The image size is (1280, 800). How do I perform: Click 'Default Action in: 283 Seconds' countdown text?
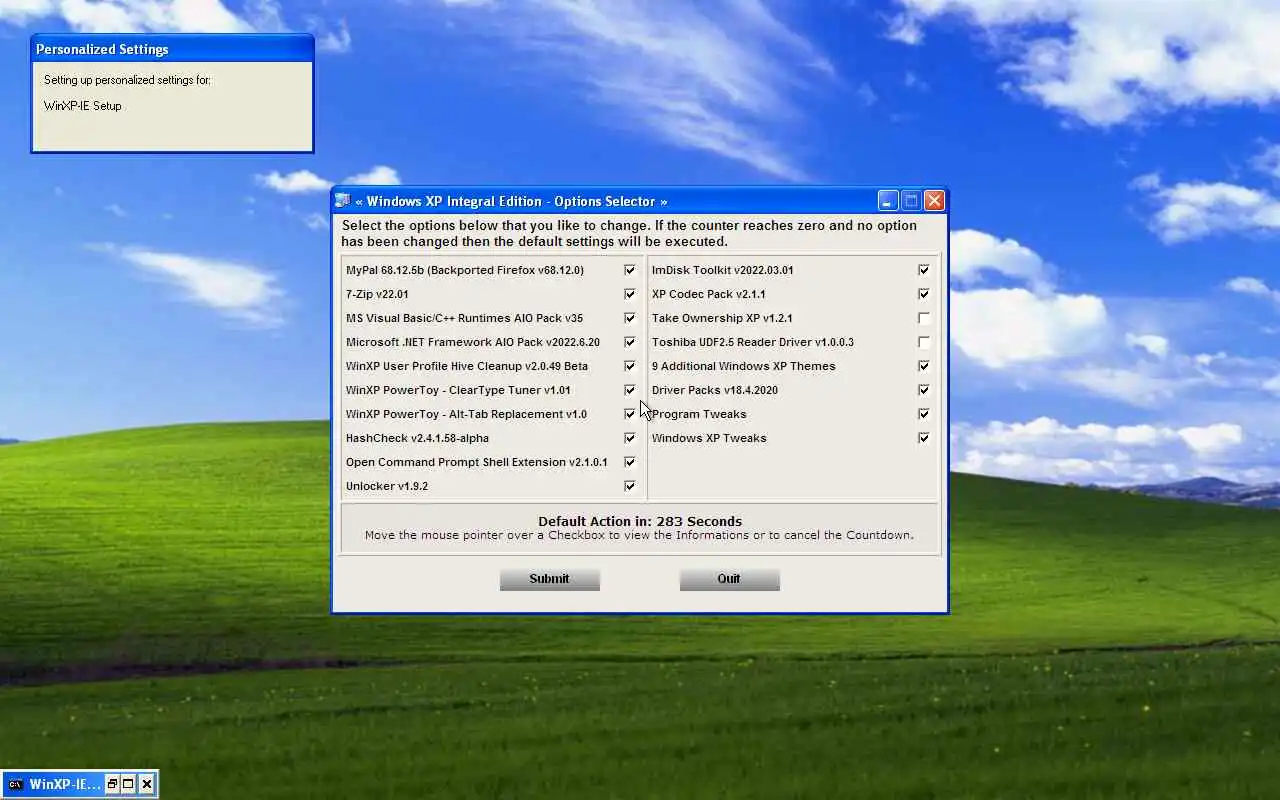(x=640, y=521)
